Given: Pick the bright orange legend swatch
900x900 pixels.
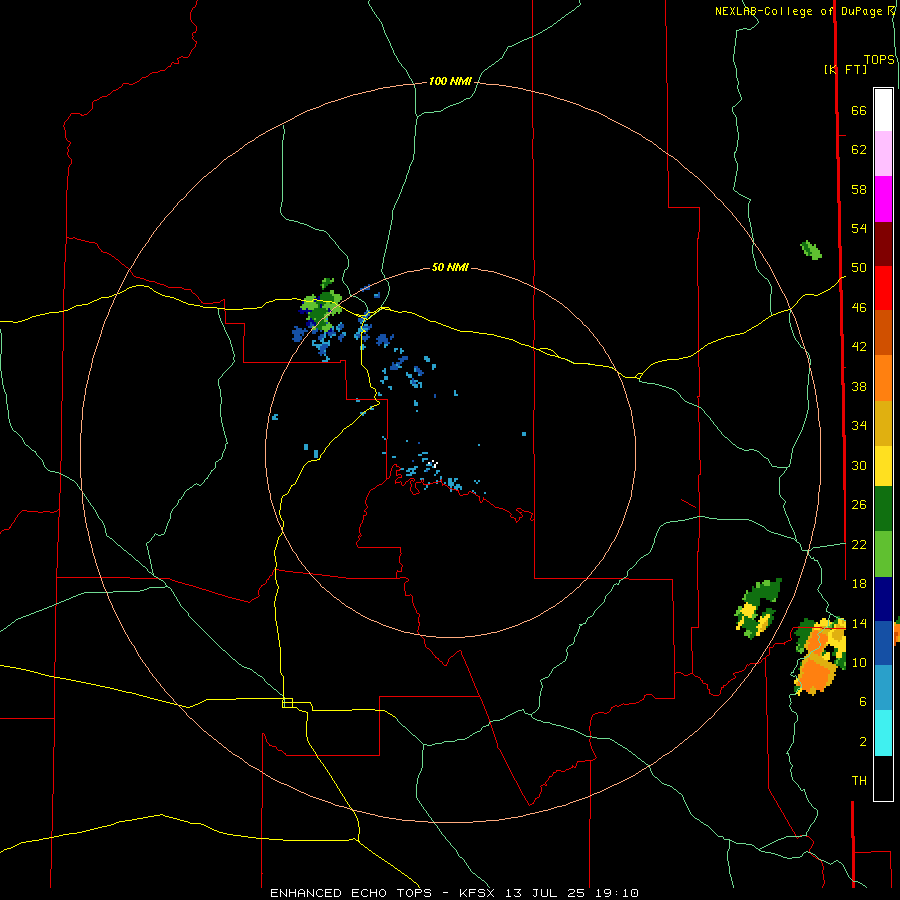Looking at the screenshot, I should [883, 378].
